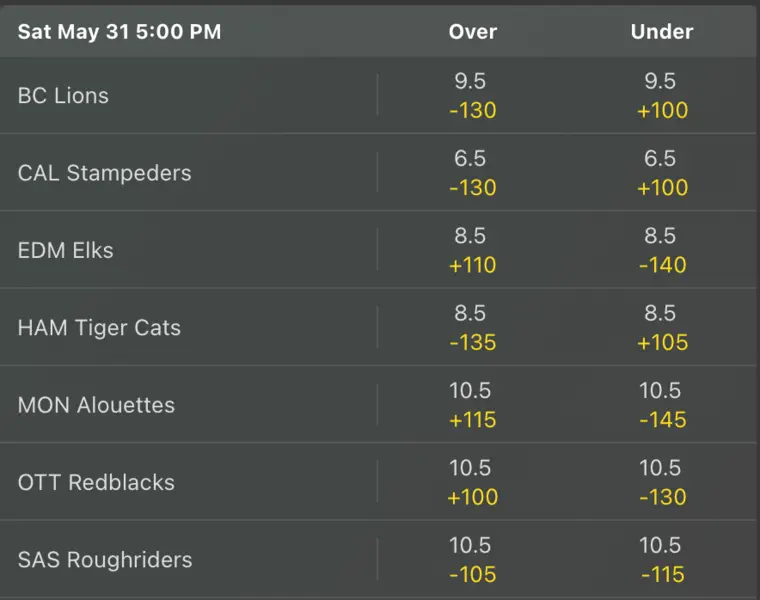Viewport: 760px width, 600px height.
Task: Open the BC Lions team row
Action: [63, 96]
